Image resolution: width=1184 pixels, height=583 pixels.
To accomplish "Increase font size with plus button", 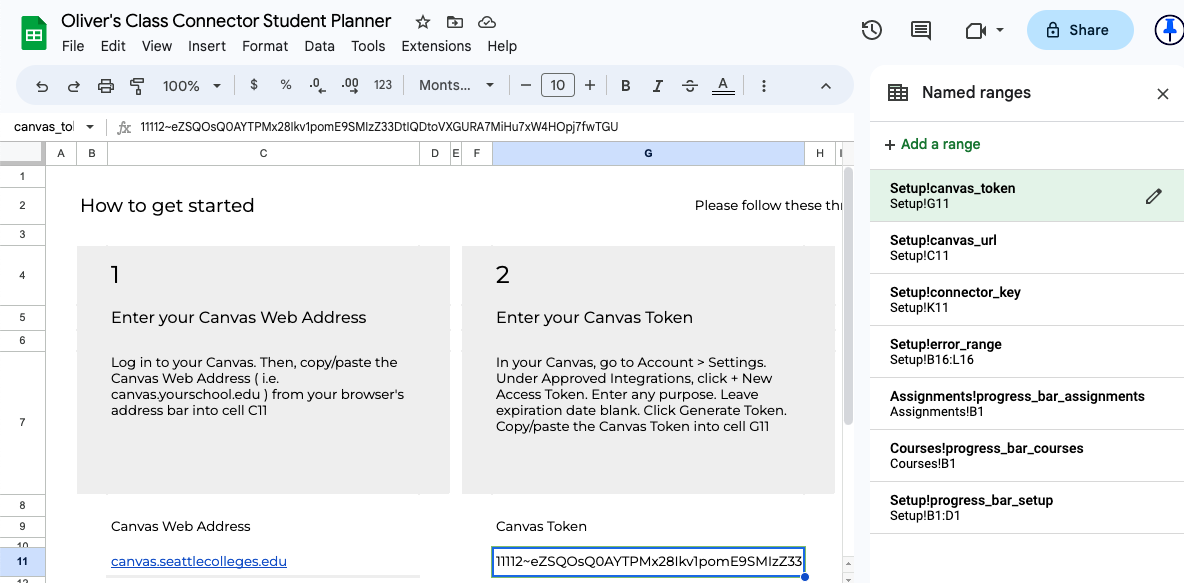I will (x=590, y=85).
